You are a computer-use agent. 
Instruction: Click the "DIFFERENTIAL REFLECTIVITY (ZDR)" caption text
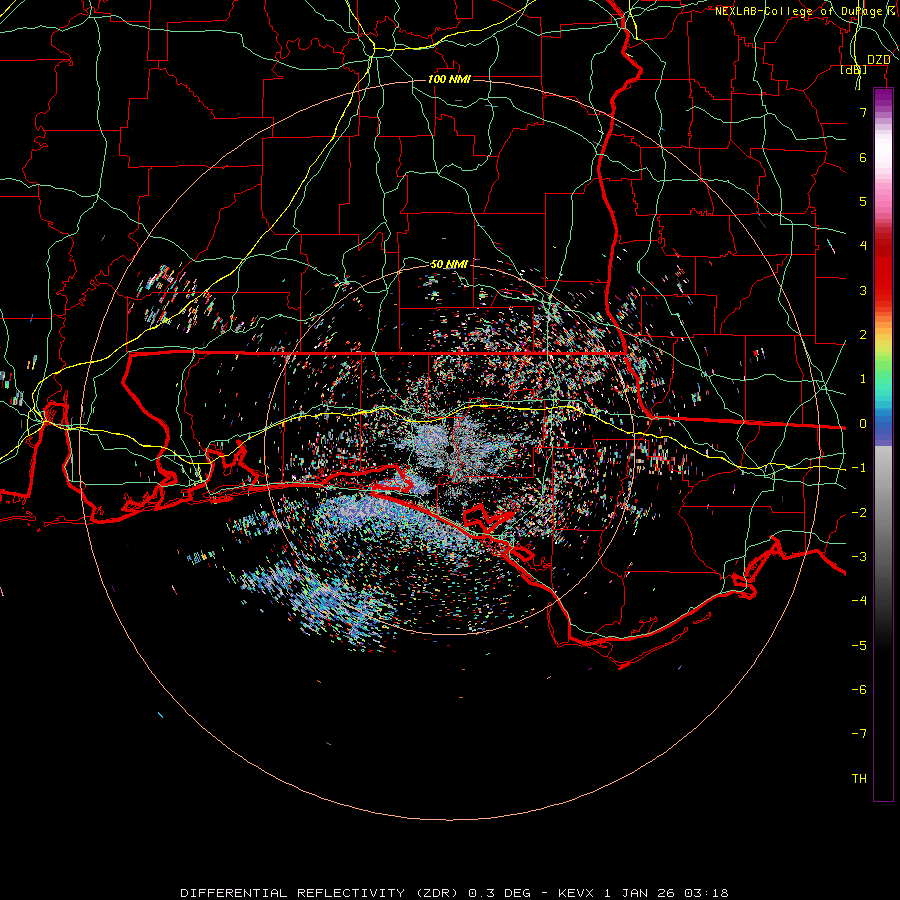click(321, 893)
